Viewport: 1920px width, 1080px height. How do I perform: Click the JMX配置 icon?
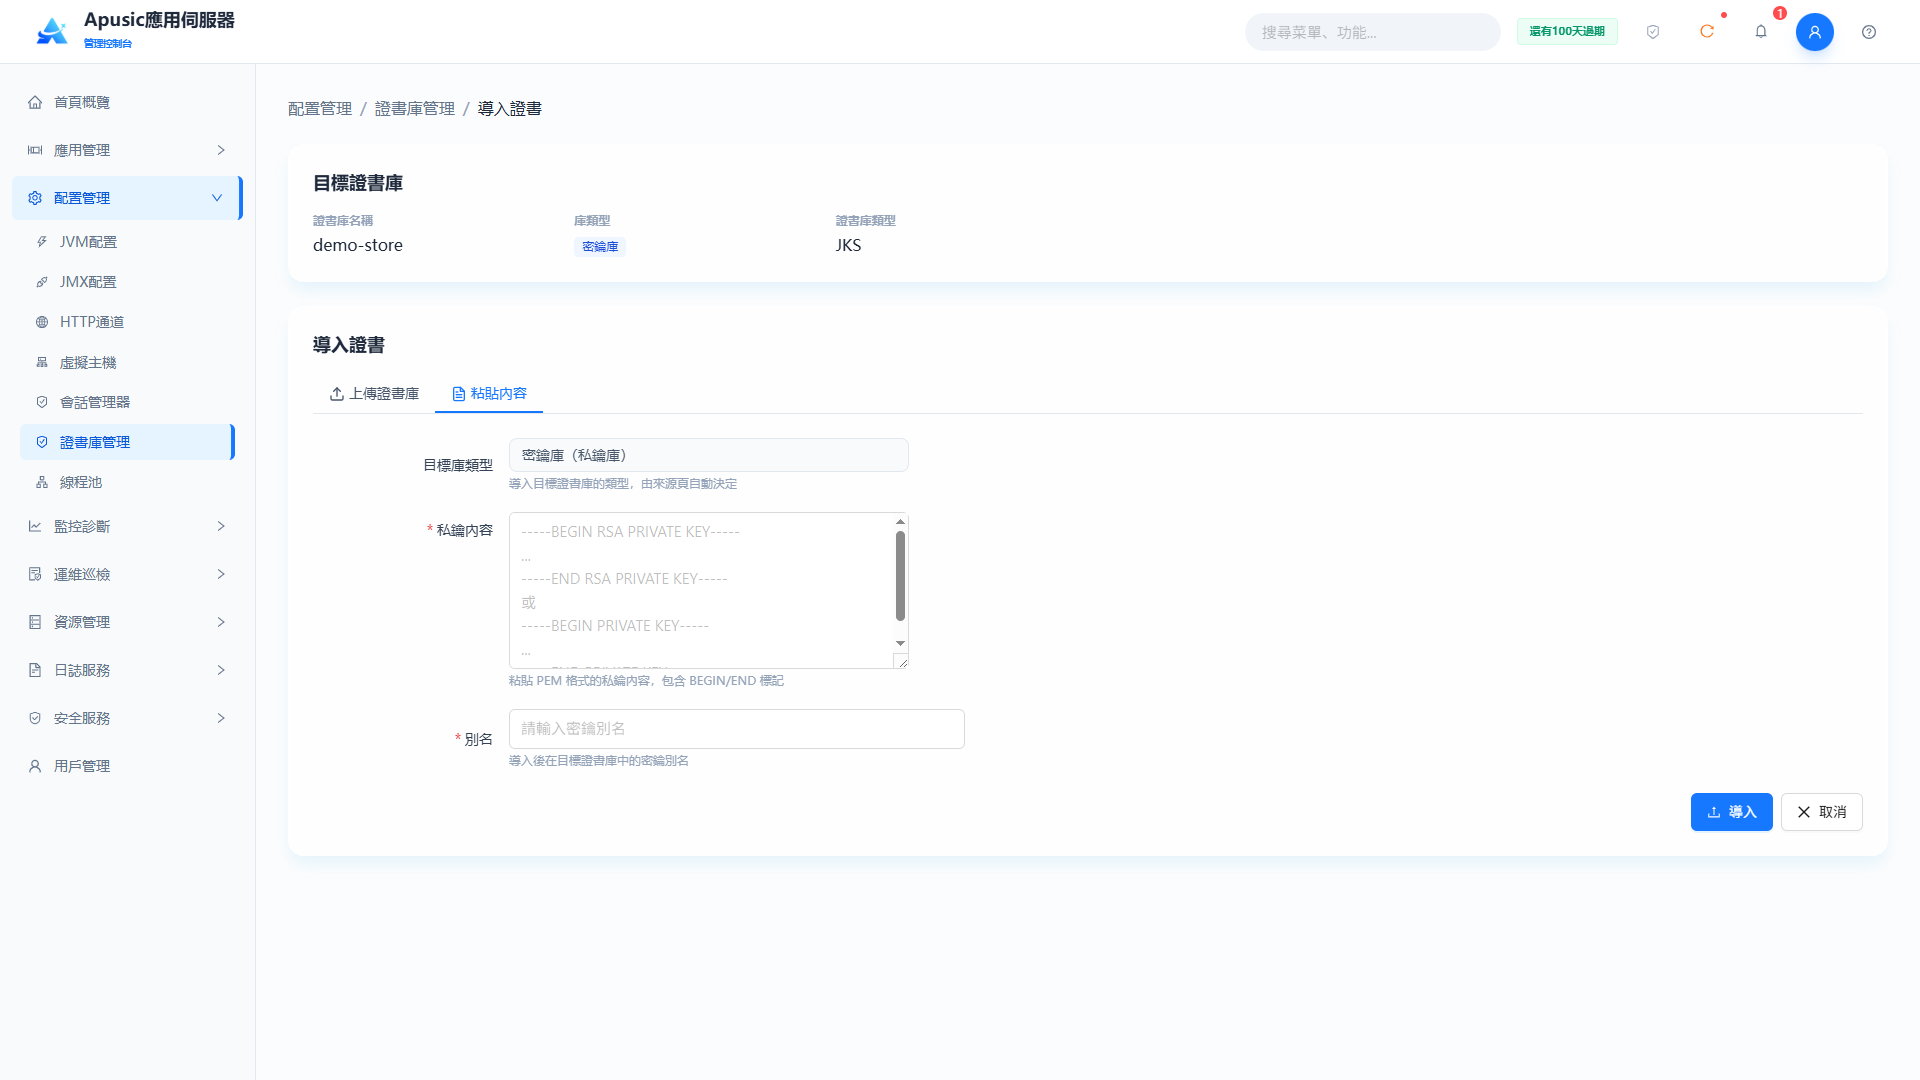click(42, 282)
